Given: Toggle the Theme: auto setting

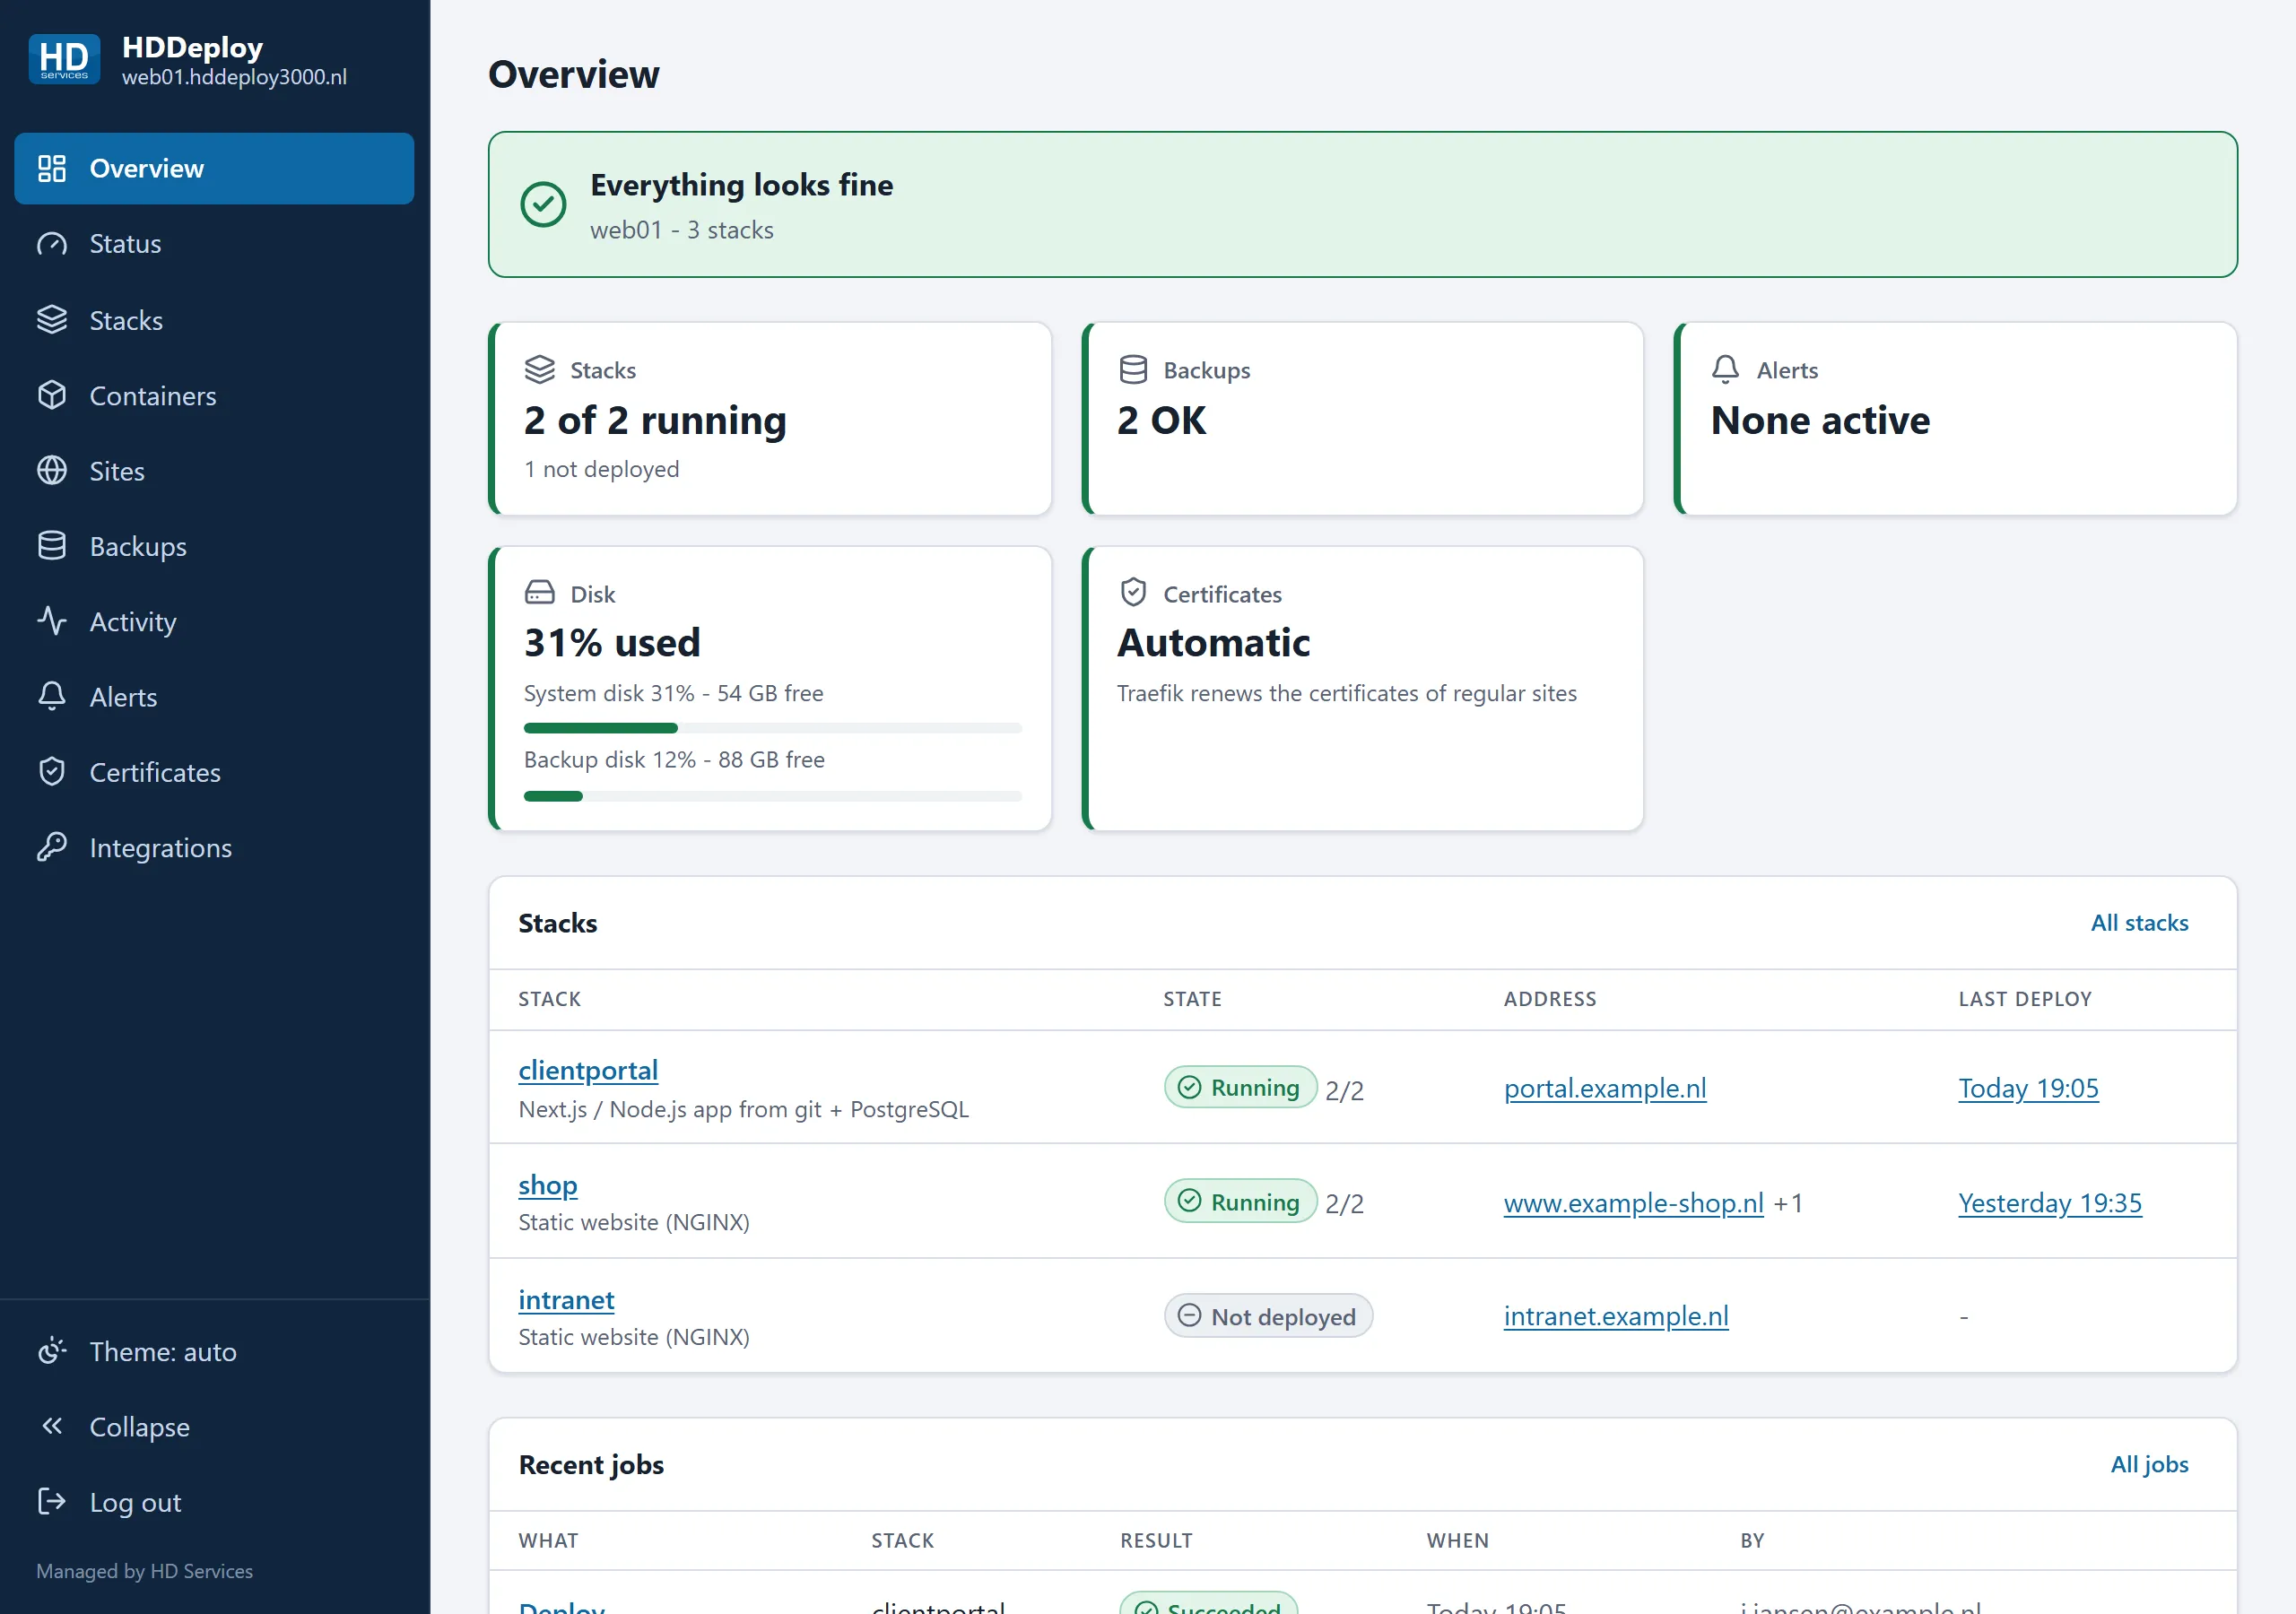Looking at the screenshot, I should tap(215, 1351).
